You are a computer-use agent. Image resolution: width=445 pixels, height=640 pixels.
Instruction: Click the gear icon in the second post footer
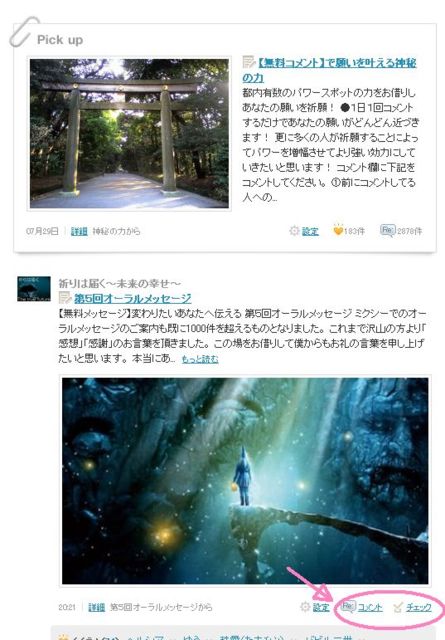(305, 607)
